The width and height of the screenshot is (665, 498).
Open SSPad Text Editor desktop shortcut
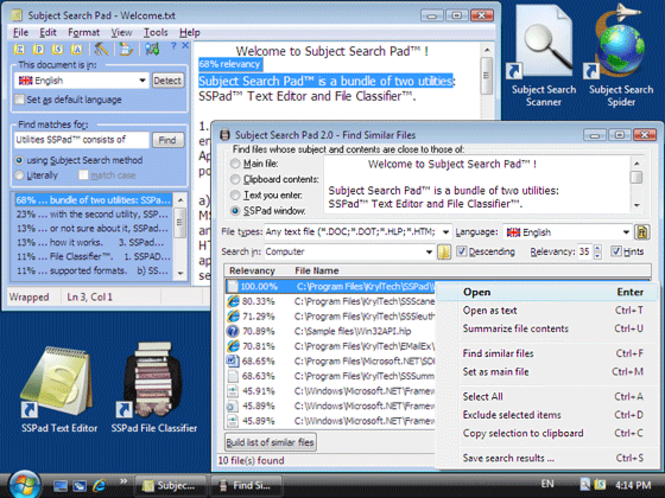[x=59, y=389]
